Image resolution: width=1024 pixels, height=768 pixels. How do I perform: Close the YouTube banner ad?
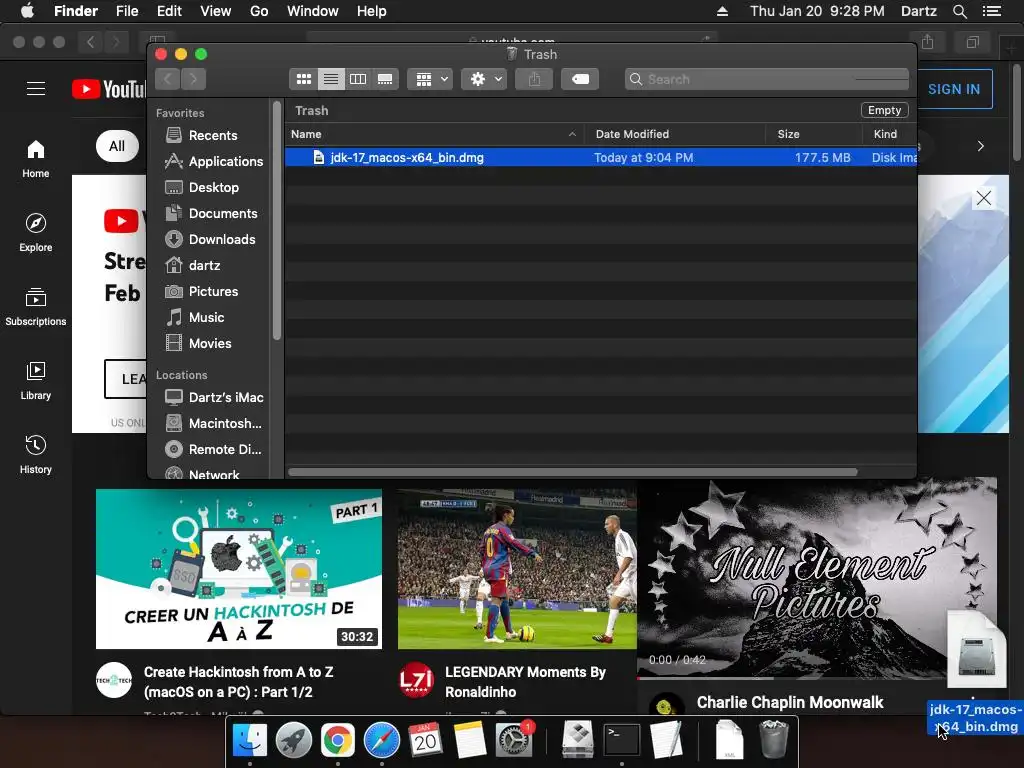pos(984,199)
